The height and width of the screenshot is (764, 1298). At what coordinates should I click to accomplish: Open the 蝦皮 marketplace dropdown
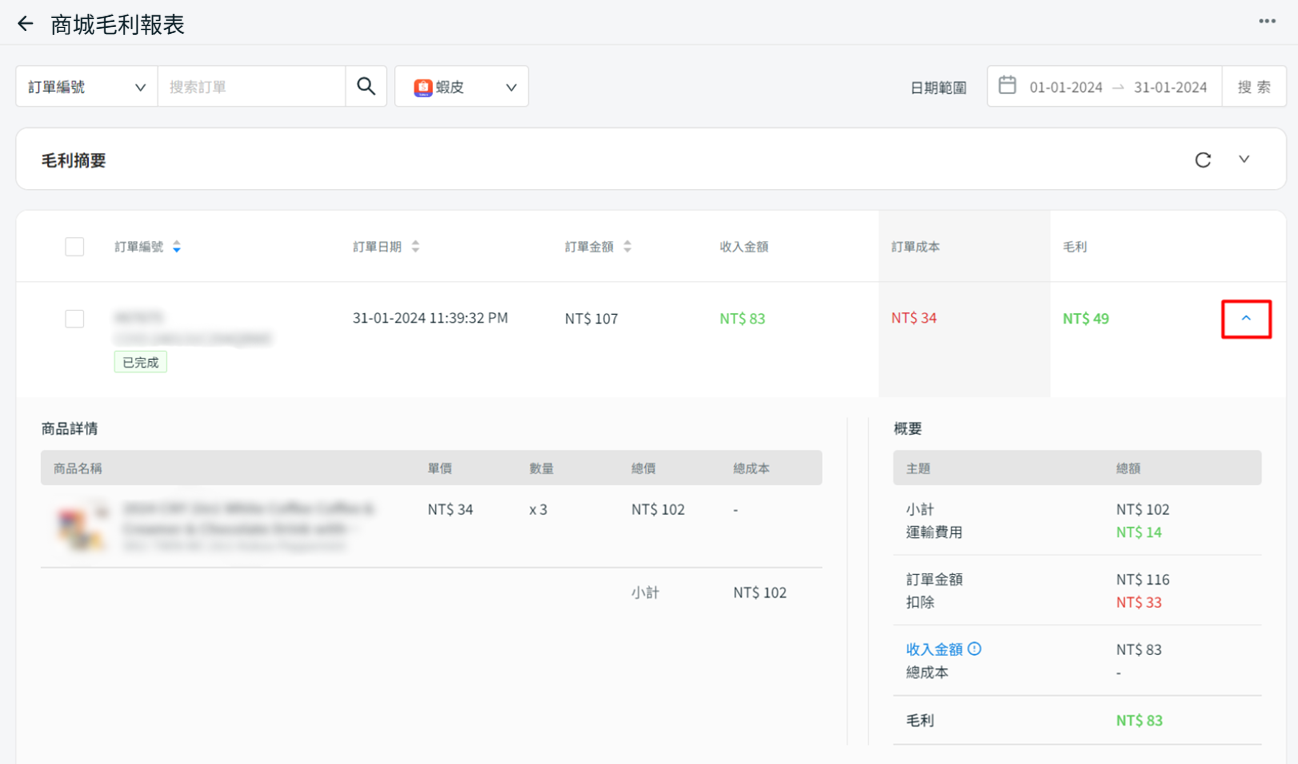tap(462, 87)
